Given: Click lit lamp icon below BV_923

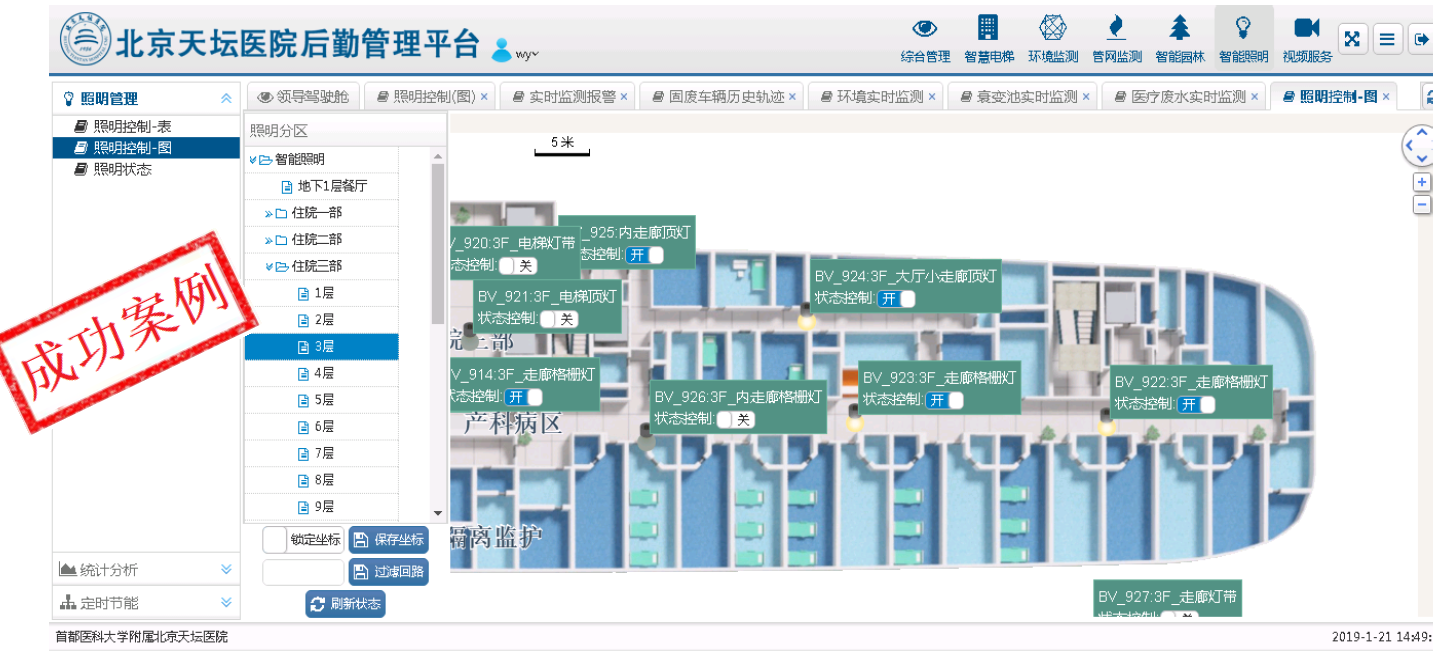Looking at the screenshot, I should coord(854,420).
